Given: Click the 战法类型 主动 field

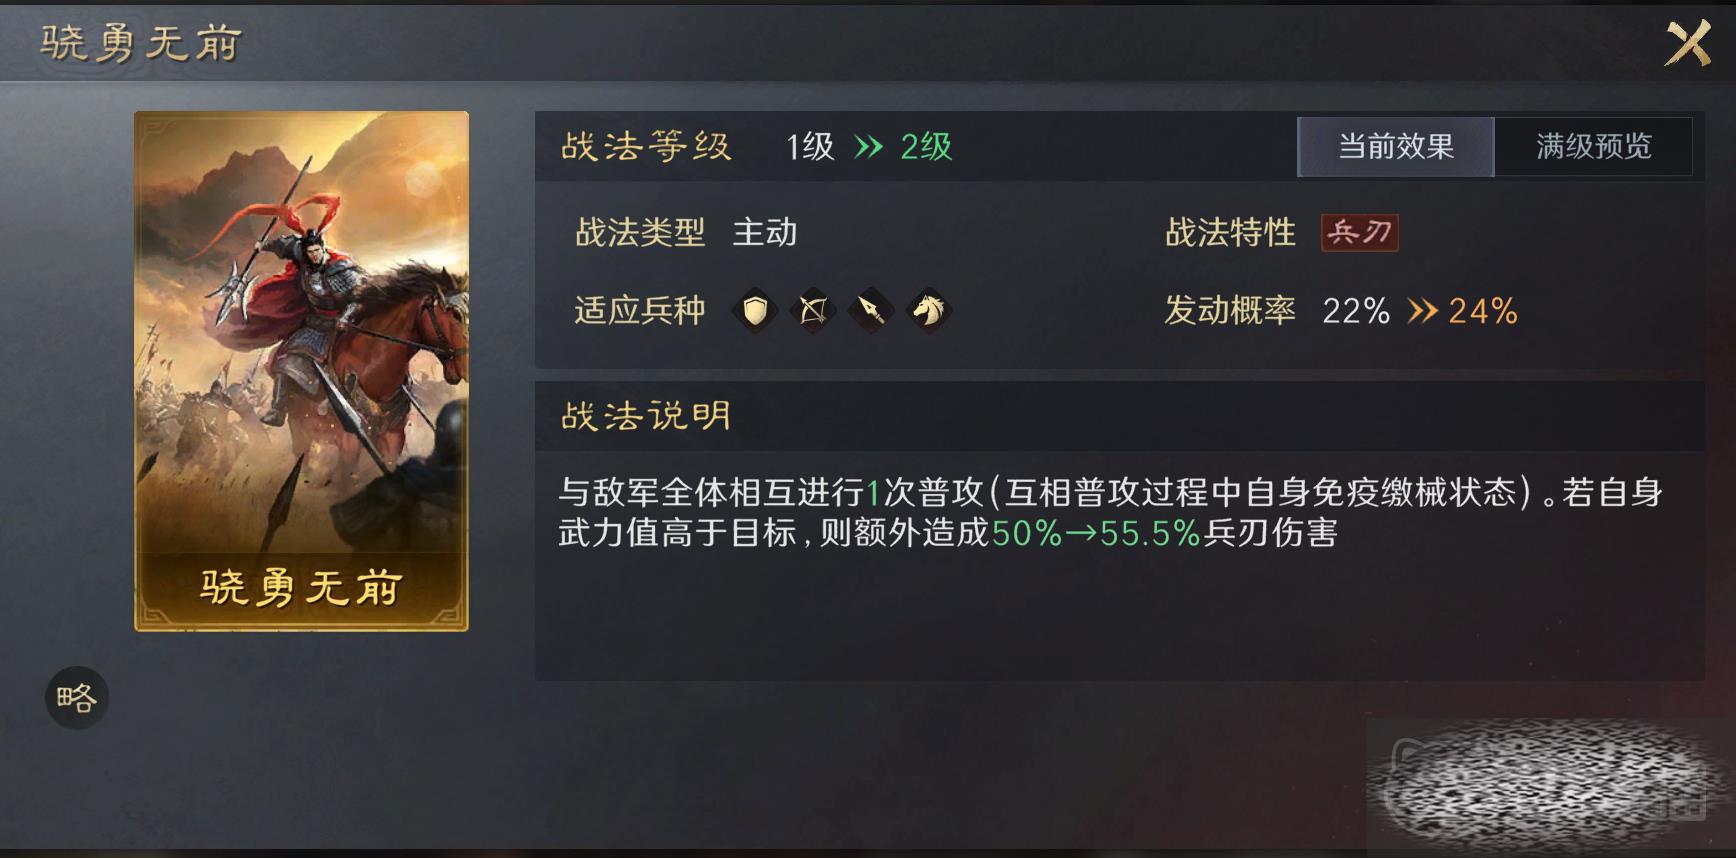Looking at the screenshot, I should point(686,232).
